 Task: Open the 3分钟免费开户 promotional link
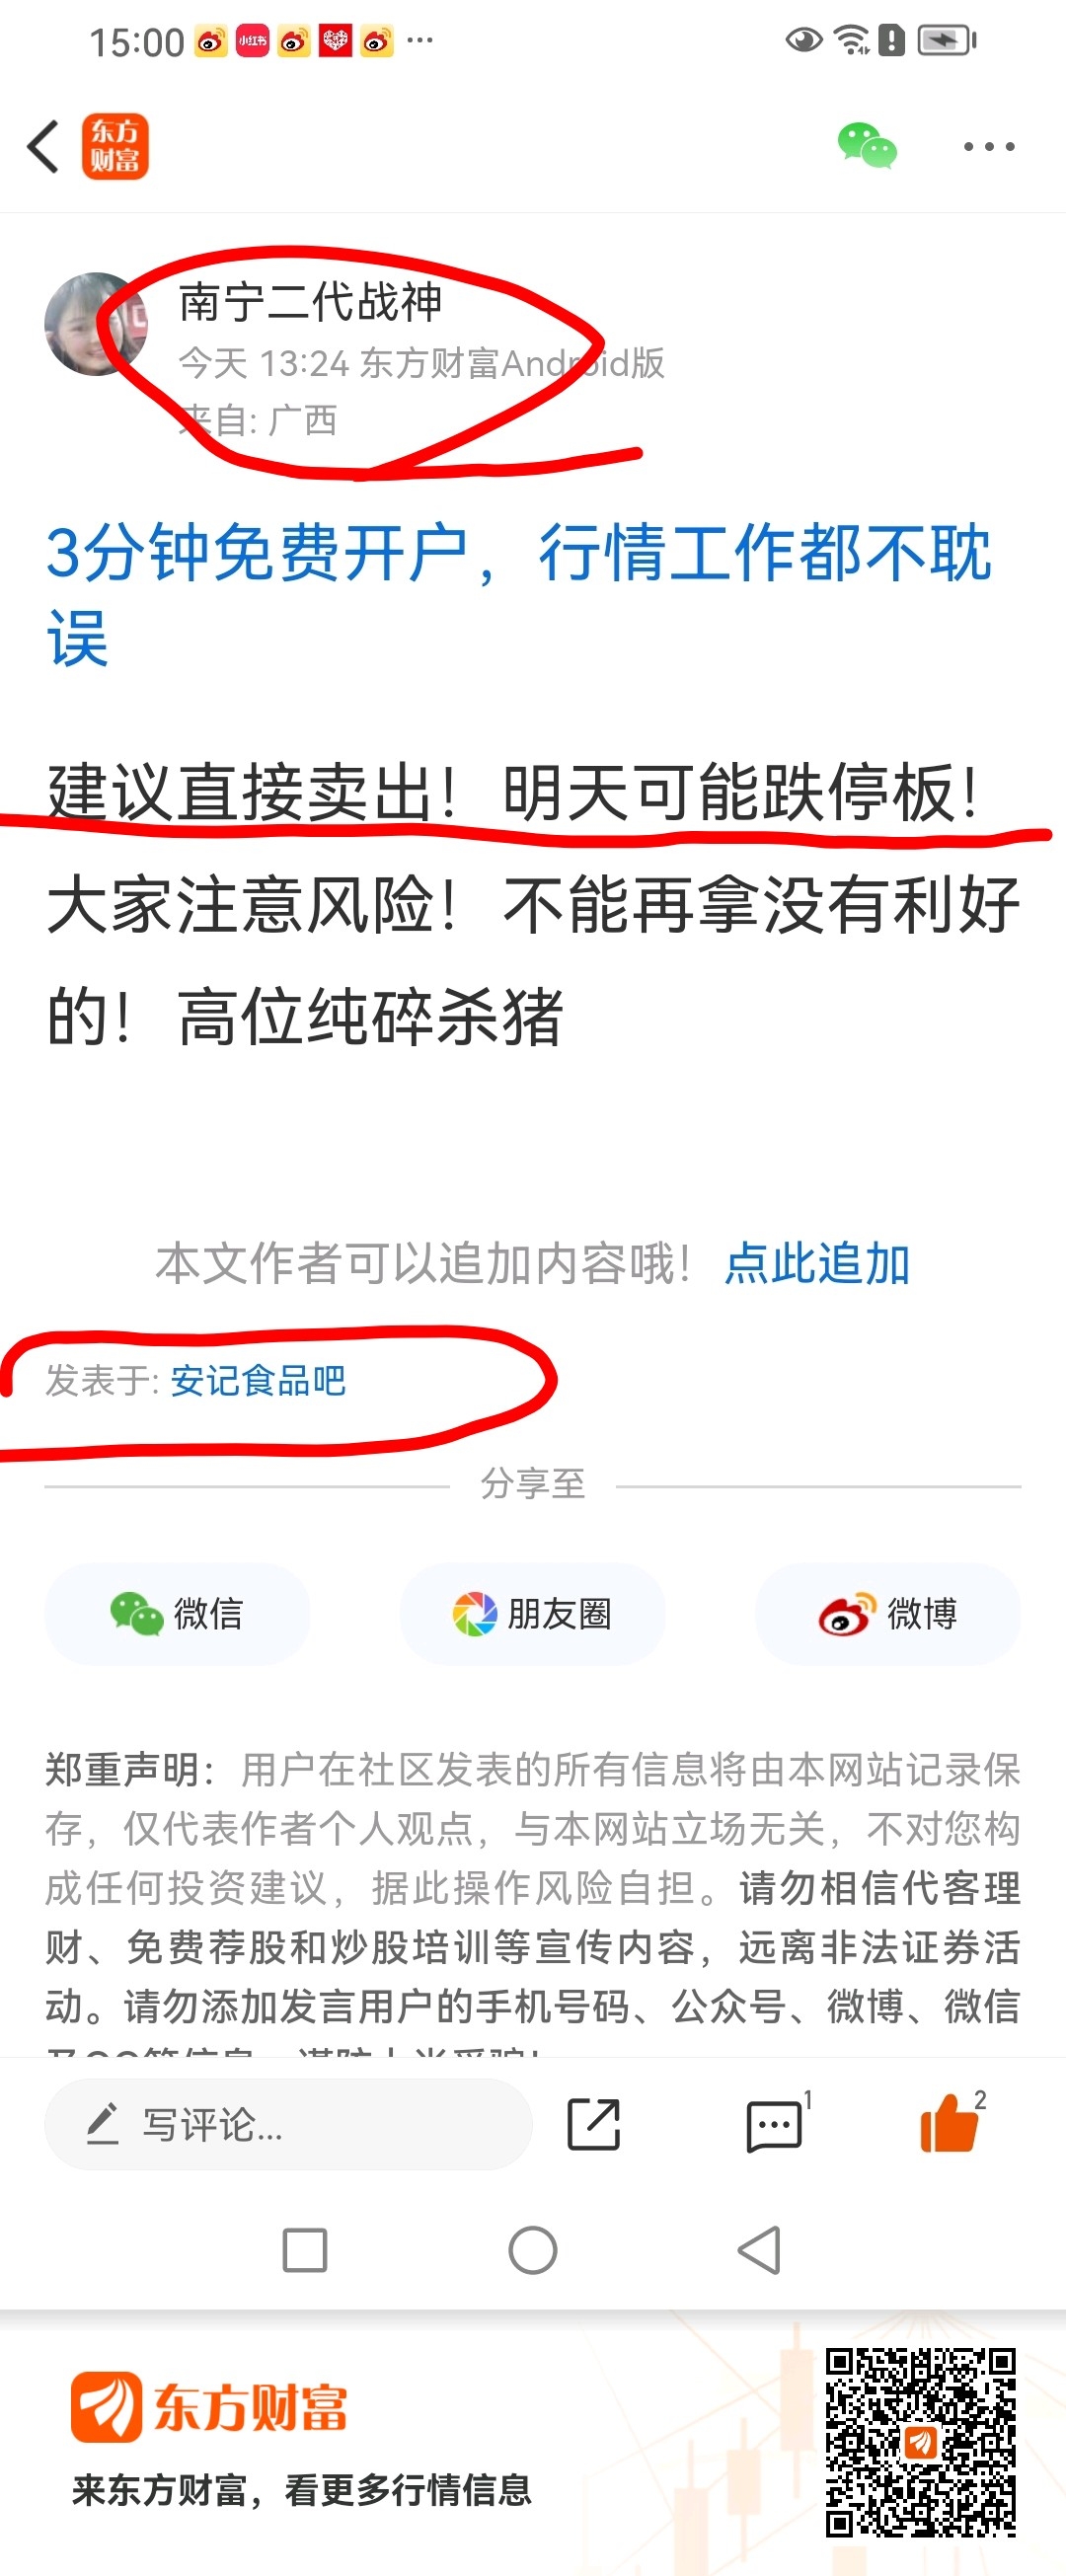[520, 595]
